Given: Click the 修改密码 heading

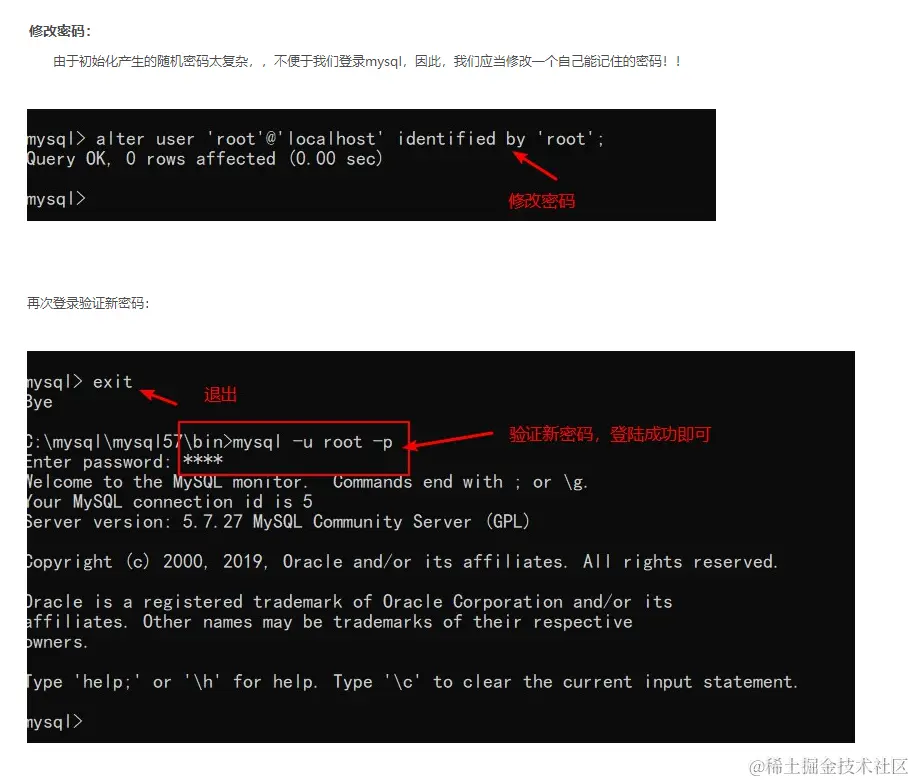Looking at the screenshot, I should pos(60,31).
